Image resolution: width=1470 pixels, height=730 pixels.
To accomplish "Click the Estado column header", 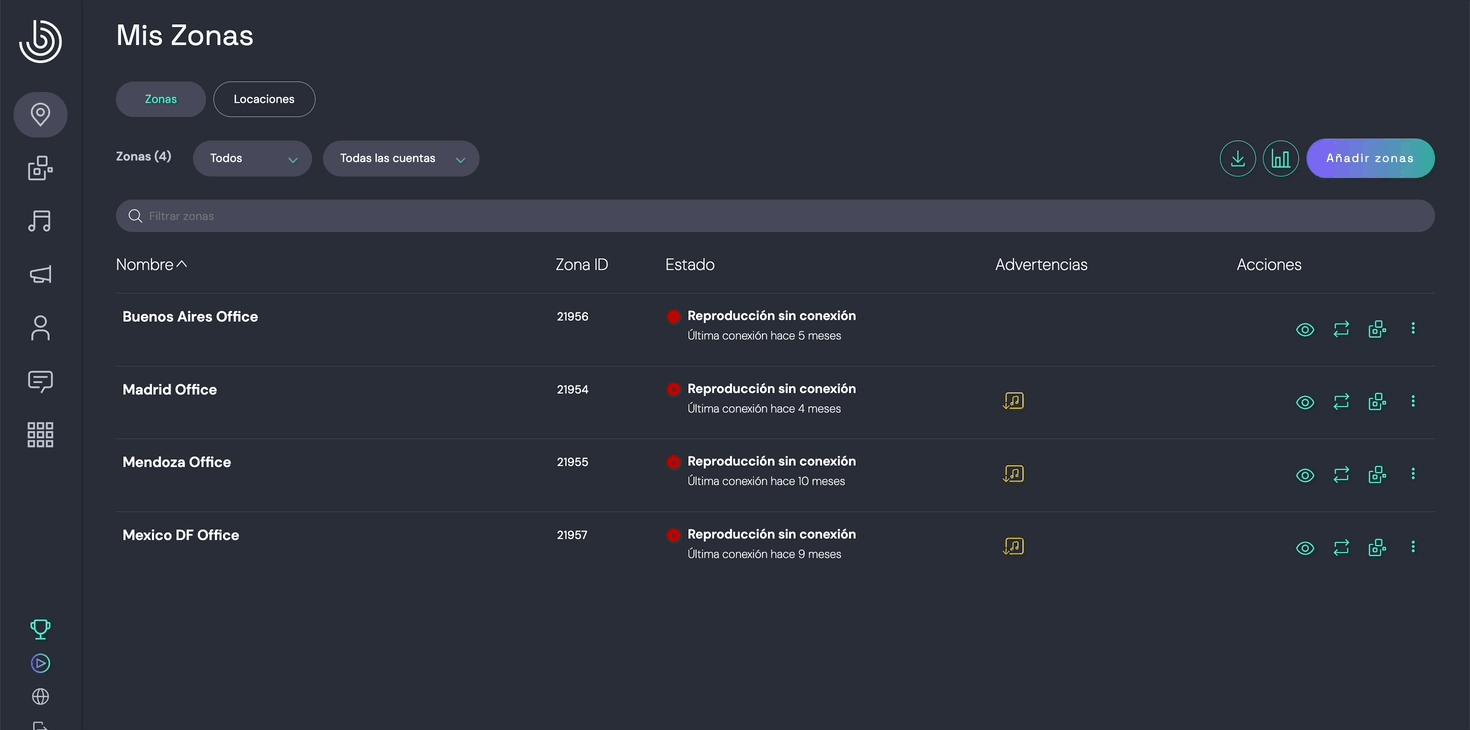I will 690,265.
